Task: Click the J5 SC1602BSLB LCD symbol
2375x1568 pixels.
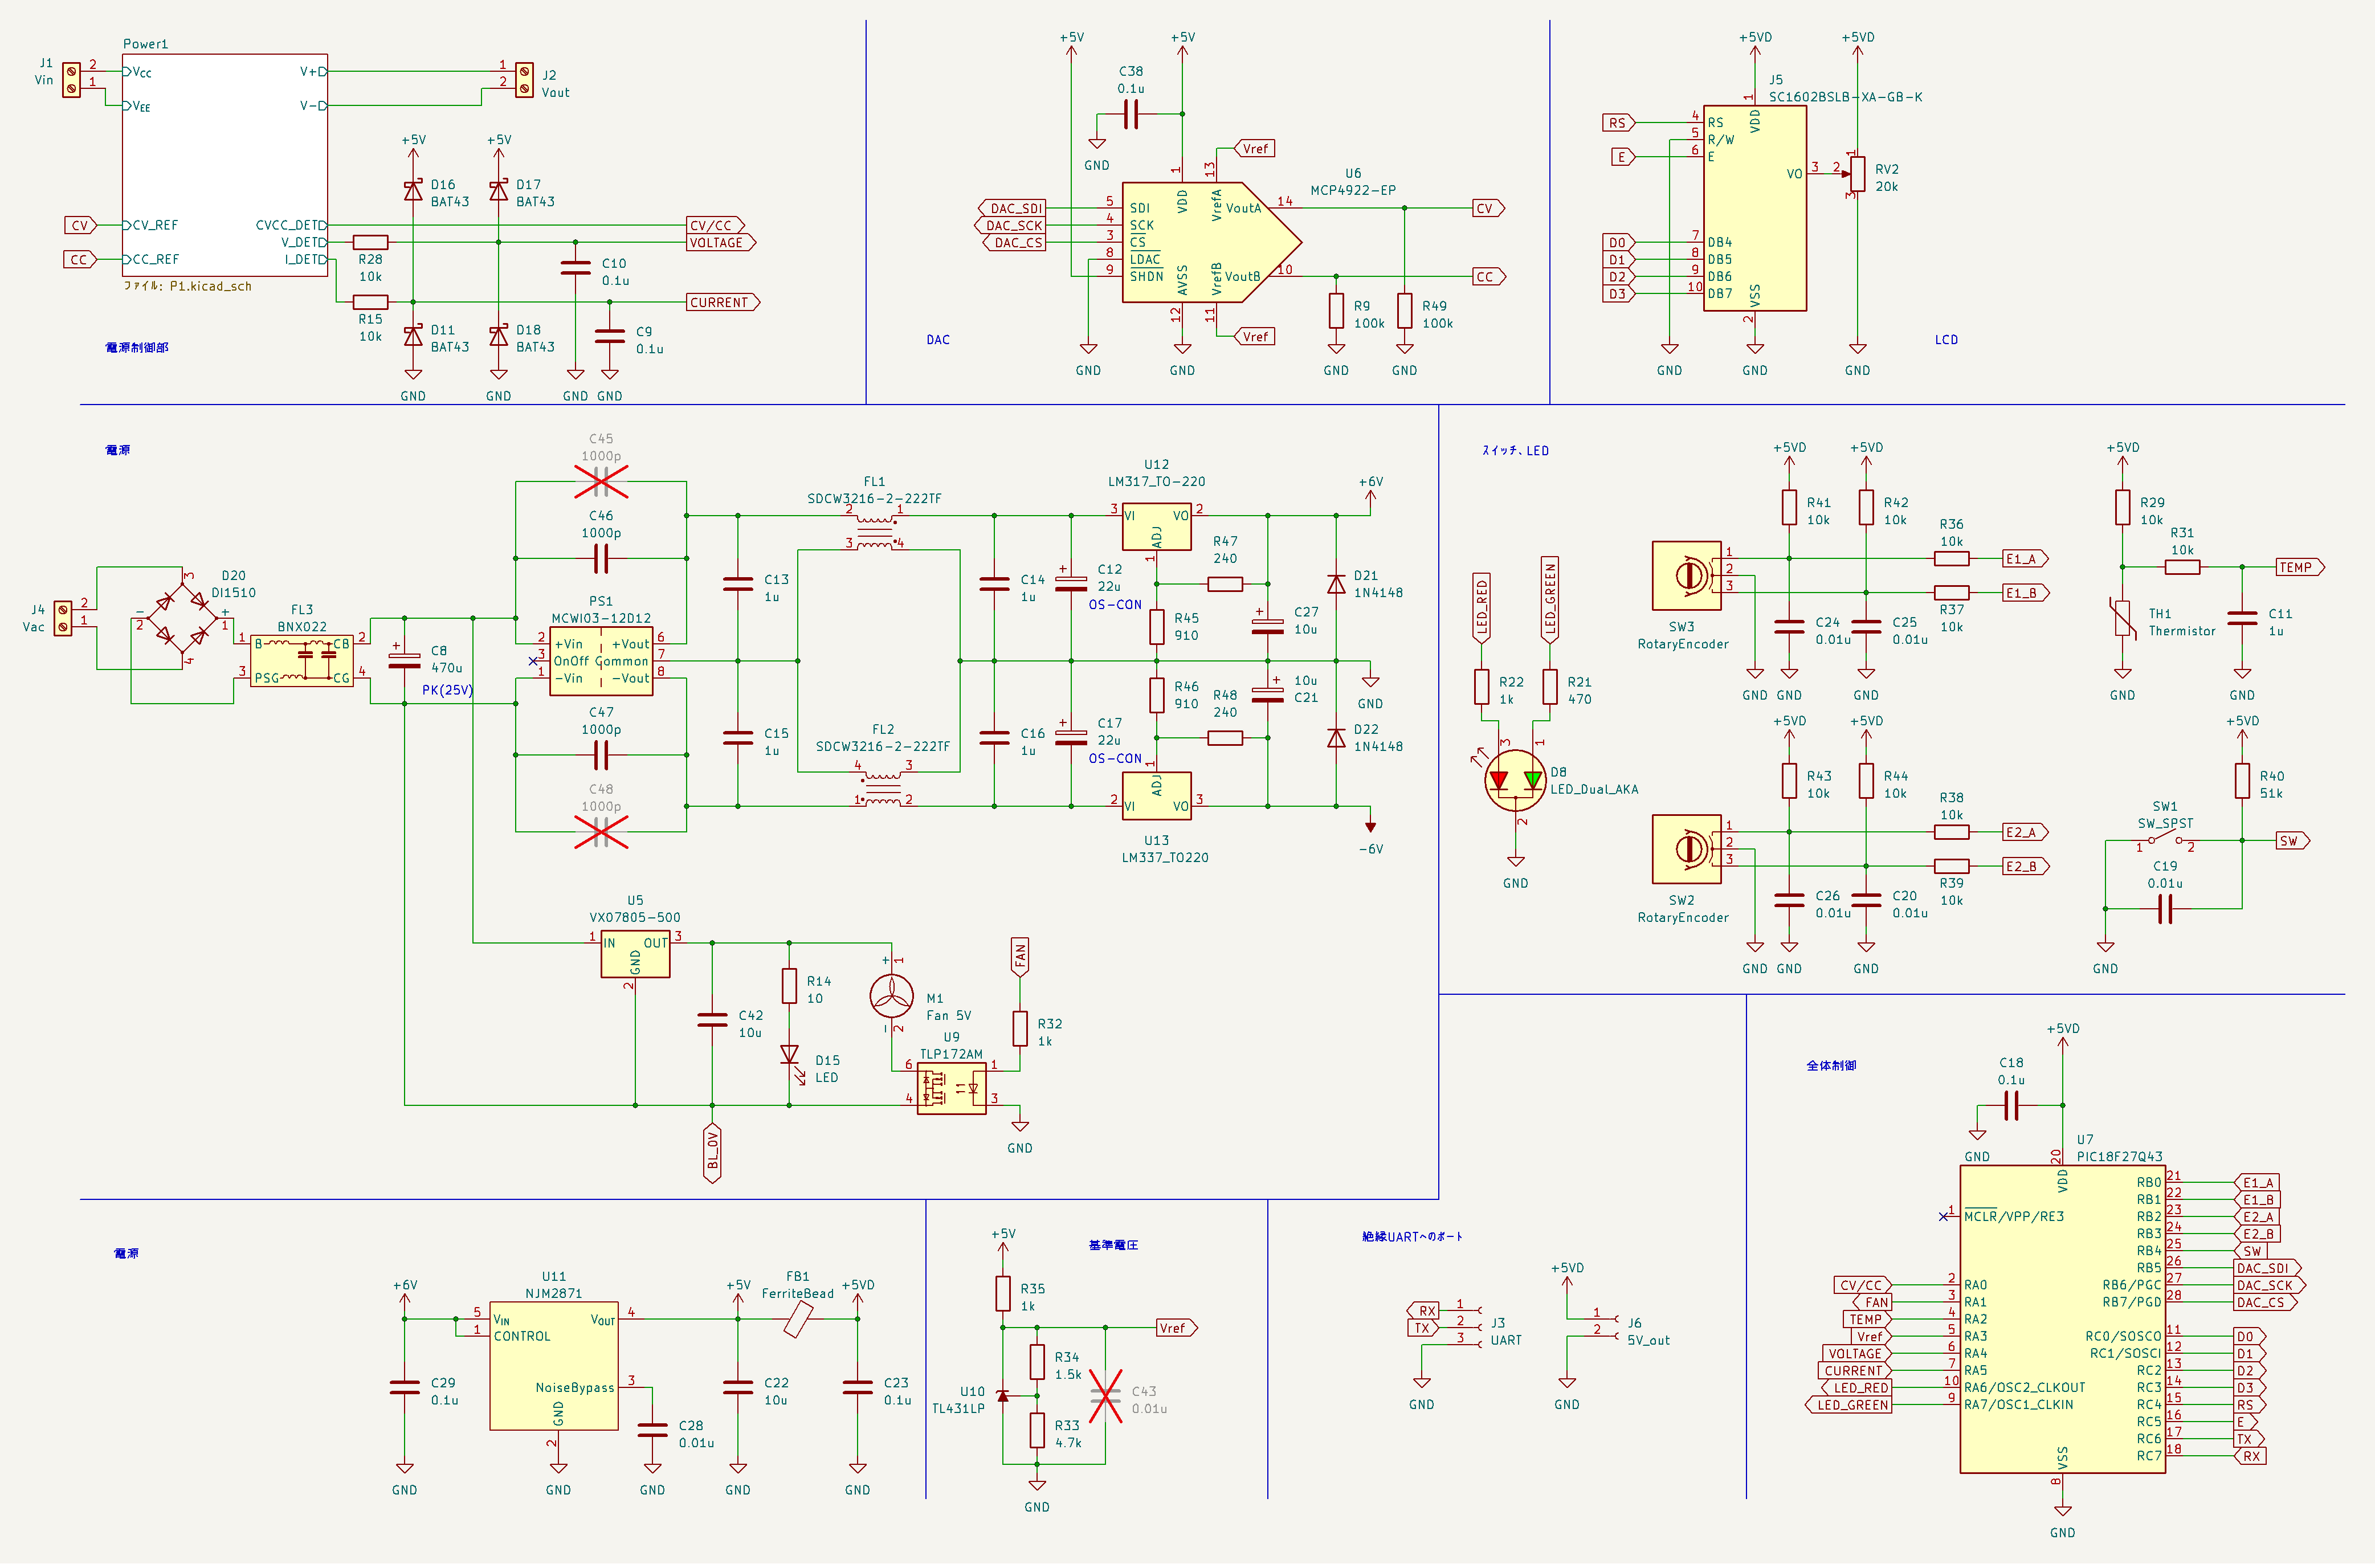Action: (1755, 208)
